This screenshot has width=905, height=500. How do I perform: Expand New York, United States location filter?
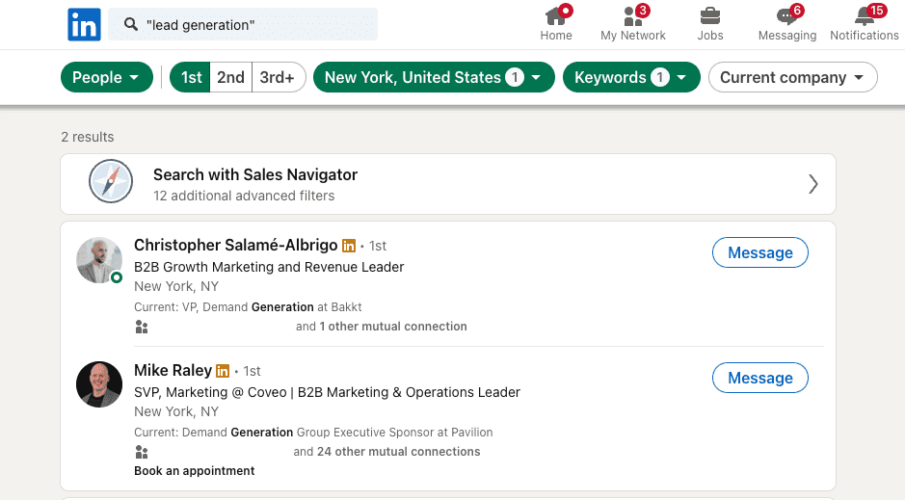click(x=433, y=77)
